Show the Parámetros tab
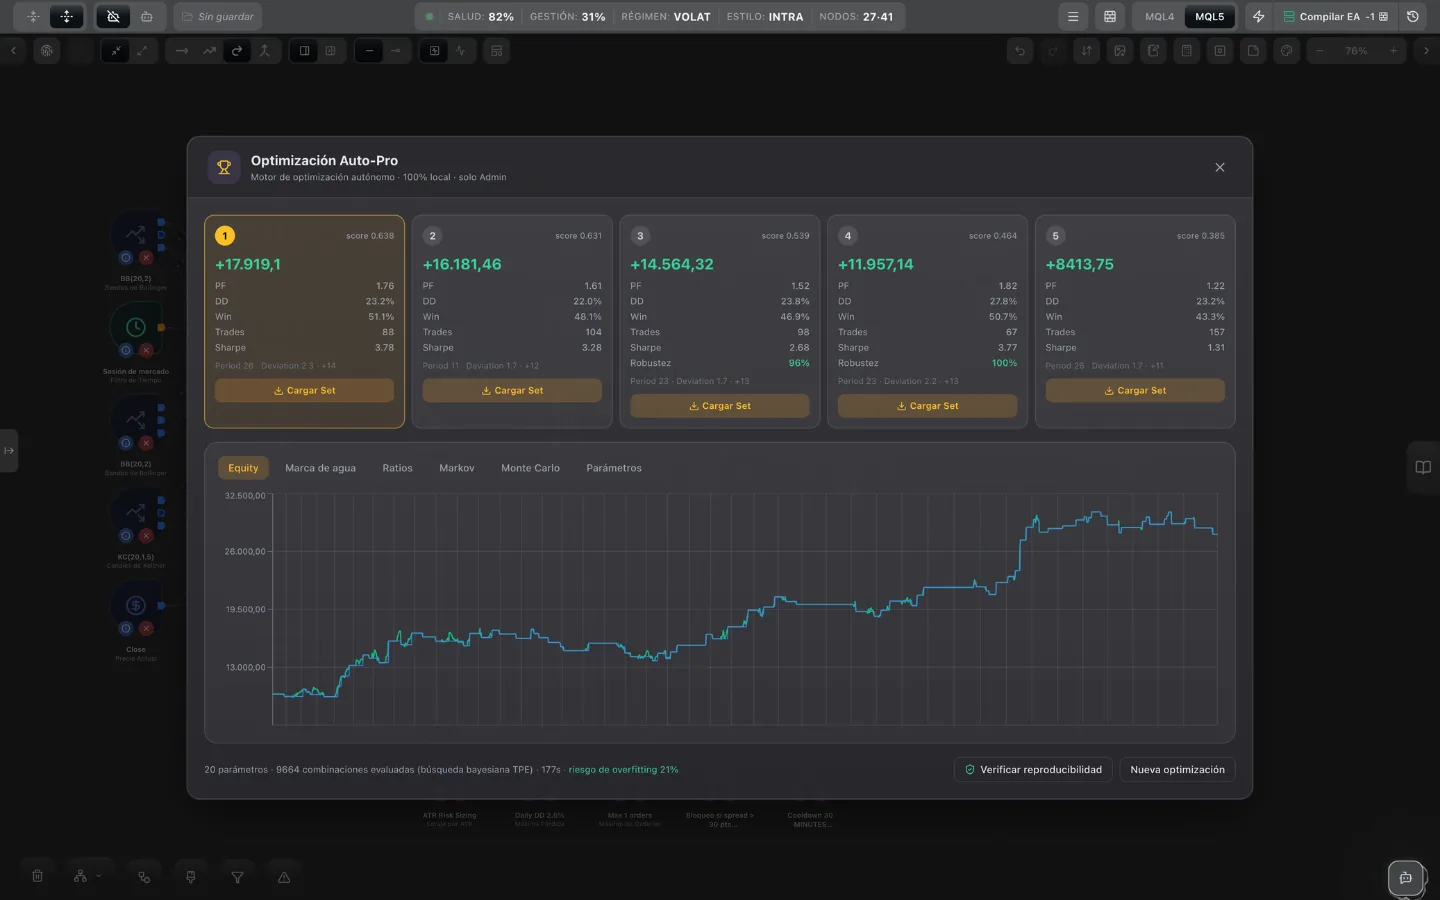The image size is (1440, 900). click(614, 468)
